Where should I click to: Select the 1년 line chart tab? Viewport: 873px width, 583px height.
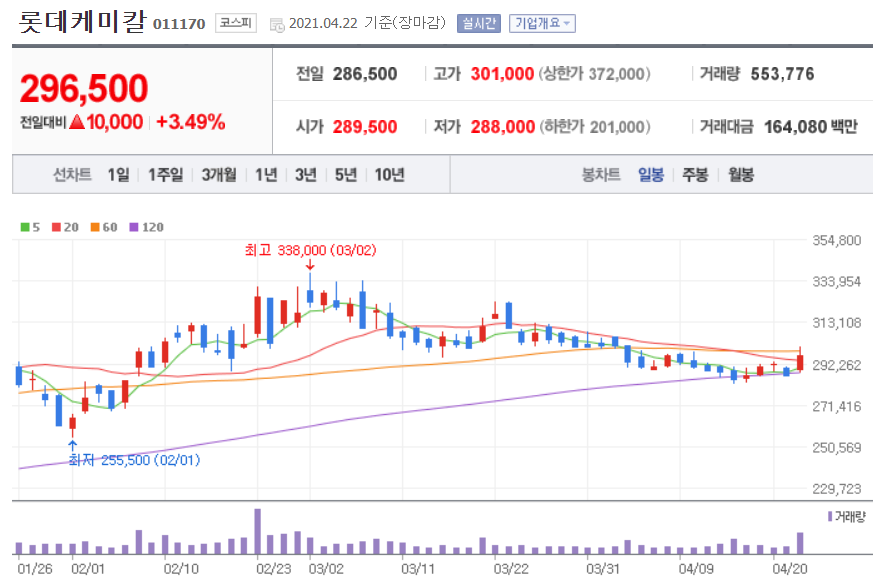point(266,175)
